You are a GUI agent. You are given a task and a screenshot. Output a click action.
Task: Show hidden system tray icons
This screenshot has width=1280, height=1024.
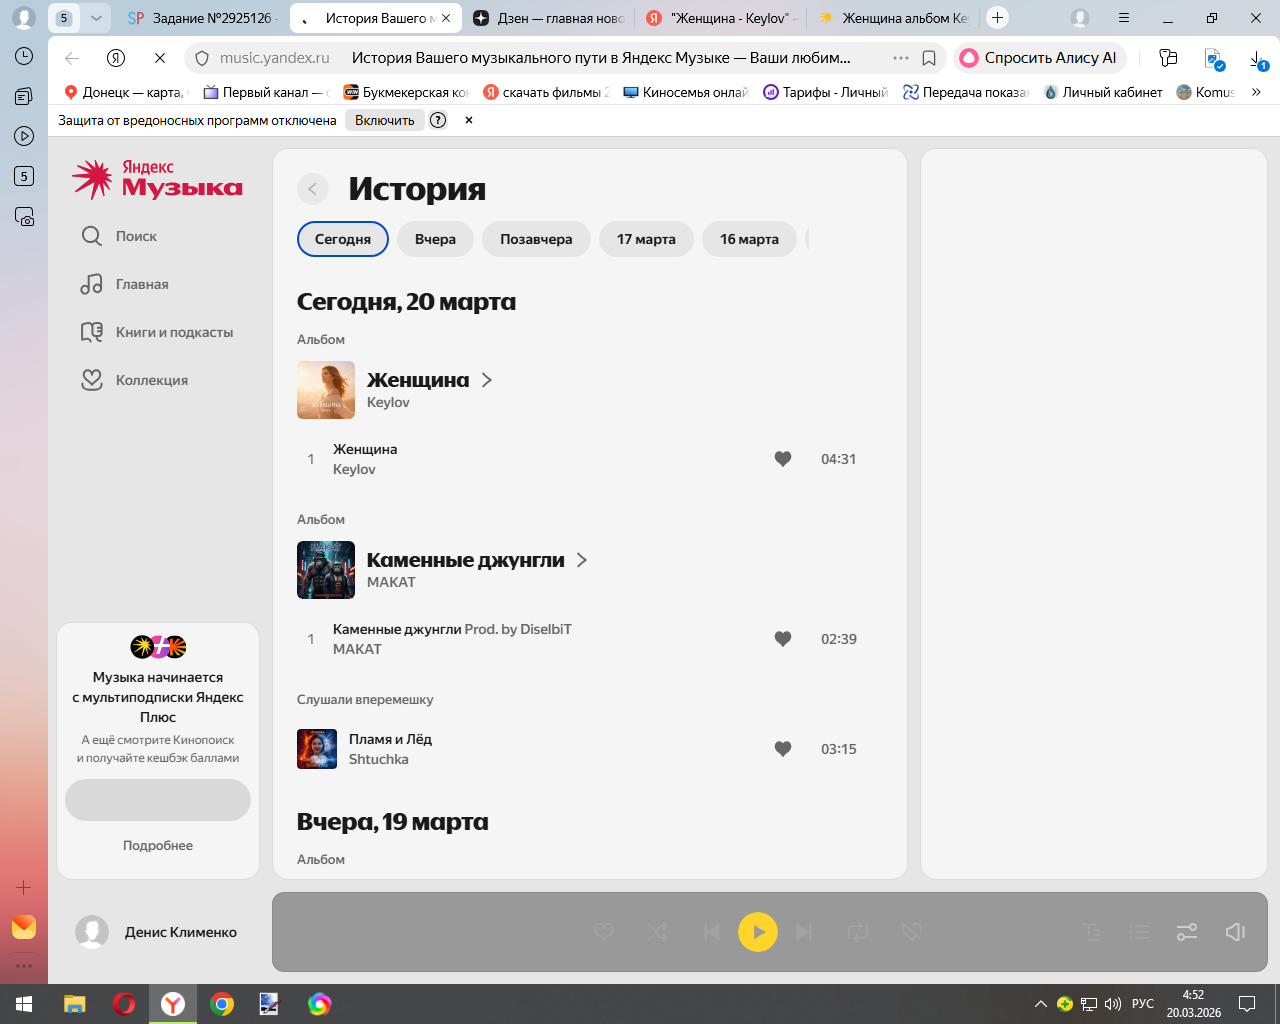[1040, 1004]
